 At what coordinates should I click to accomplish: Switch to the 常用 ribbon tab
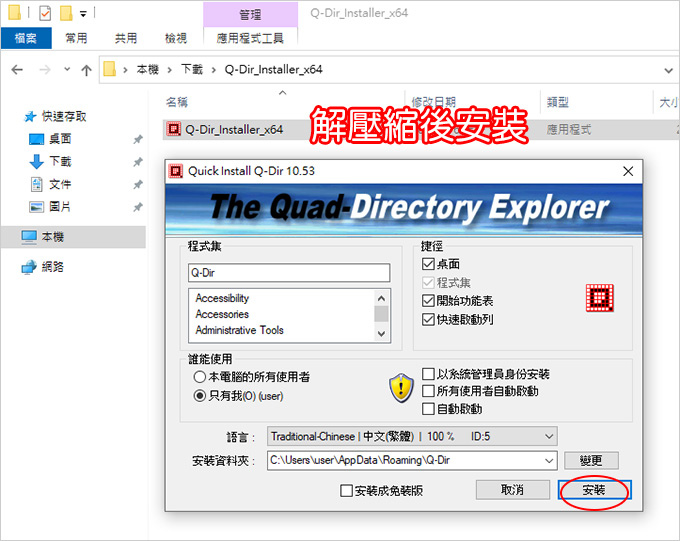tap(76, 38)
